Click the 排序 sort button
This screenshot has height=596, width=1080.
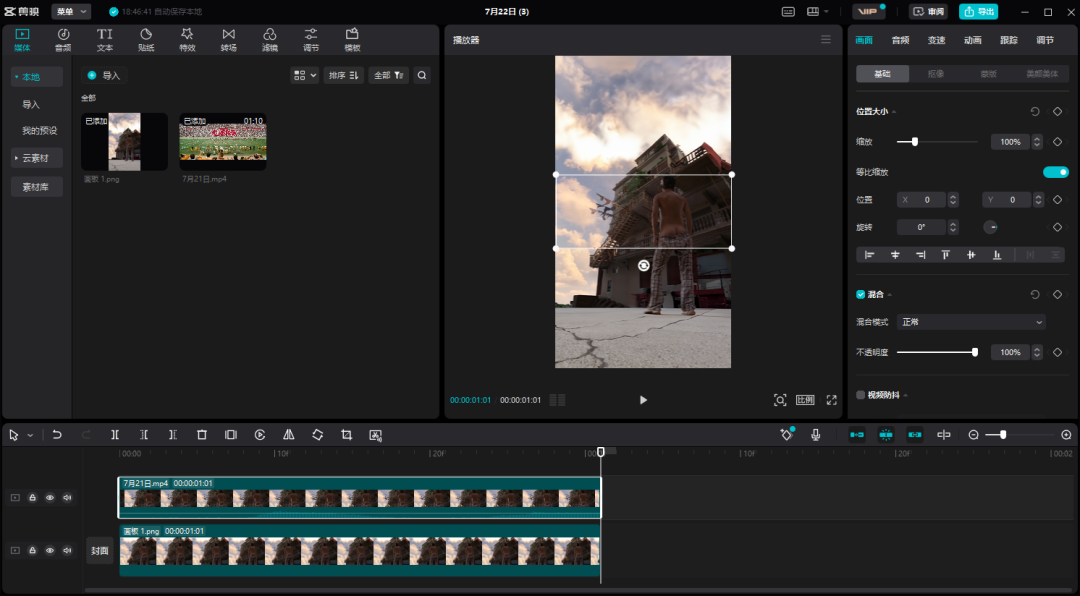[x=344, y=75]
